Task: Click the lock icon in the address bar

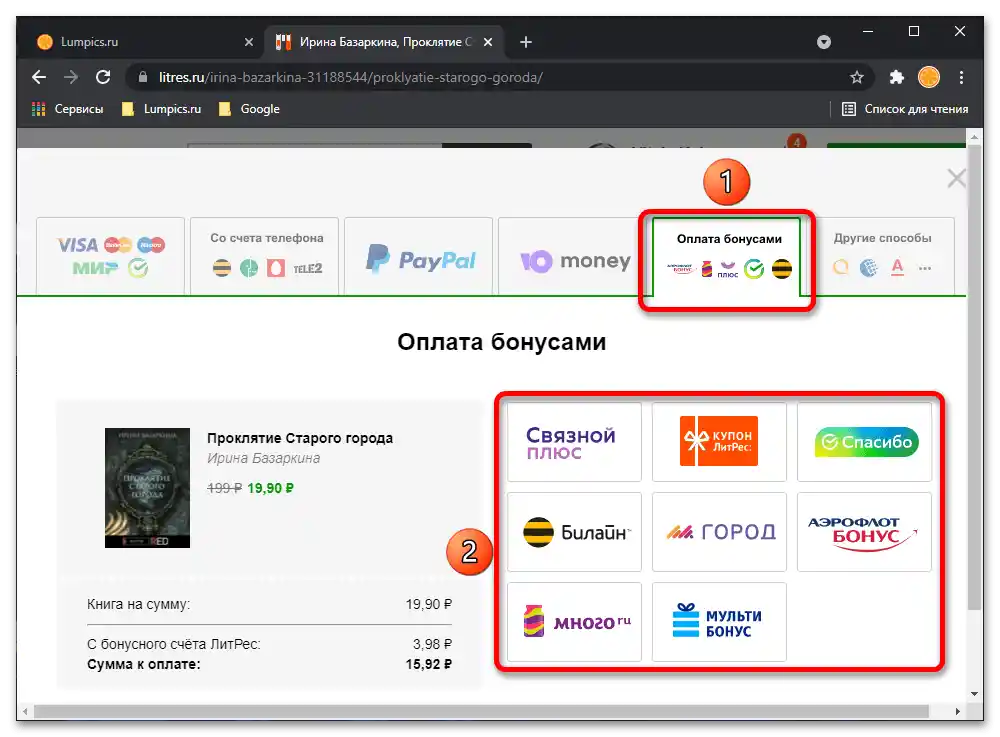Action: point(143,77)
